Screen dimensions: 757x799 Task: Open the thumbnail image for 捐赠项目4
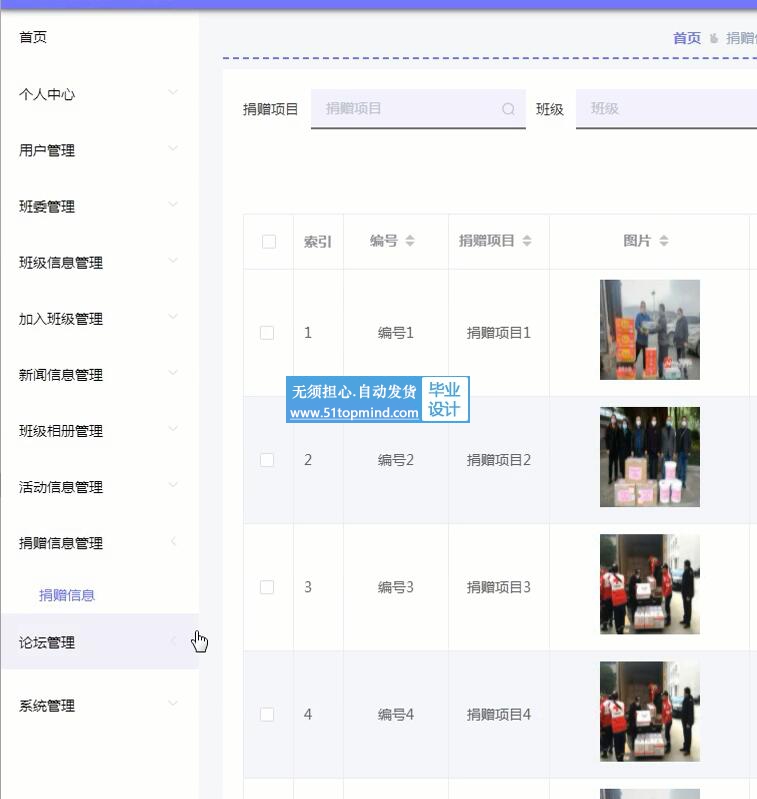(650, 711)
